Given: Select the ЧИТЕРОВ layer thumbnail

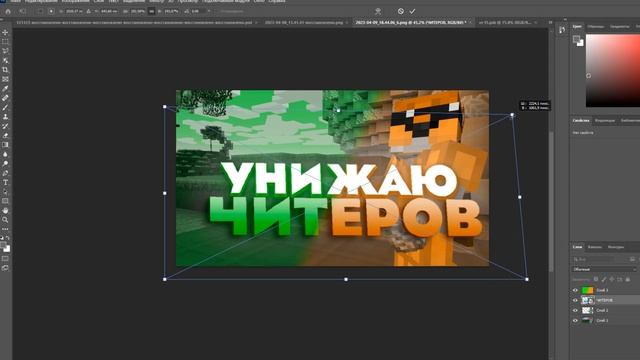Looking at the screenshot, I should tap(587, 300).
